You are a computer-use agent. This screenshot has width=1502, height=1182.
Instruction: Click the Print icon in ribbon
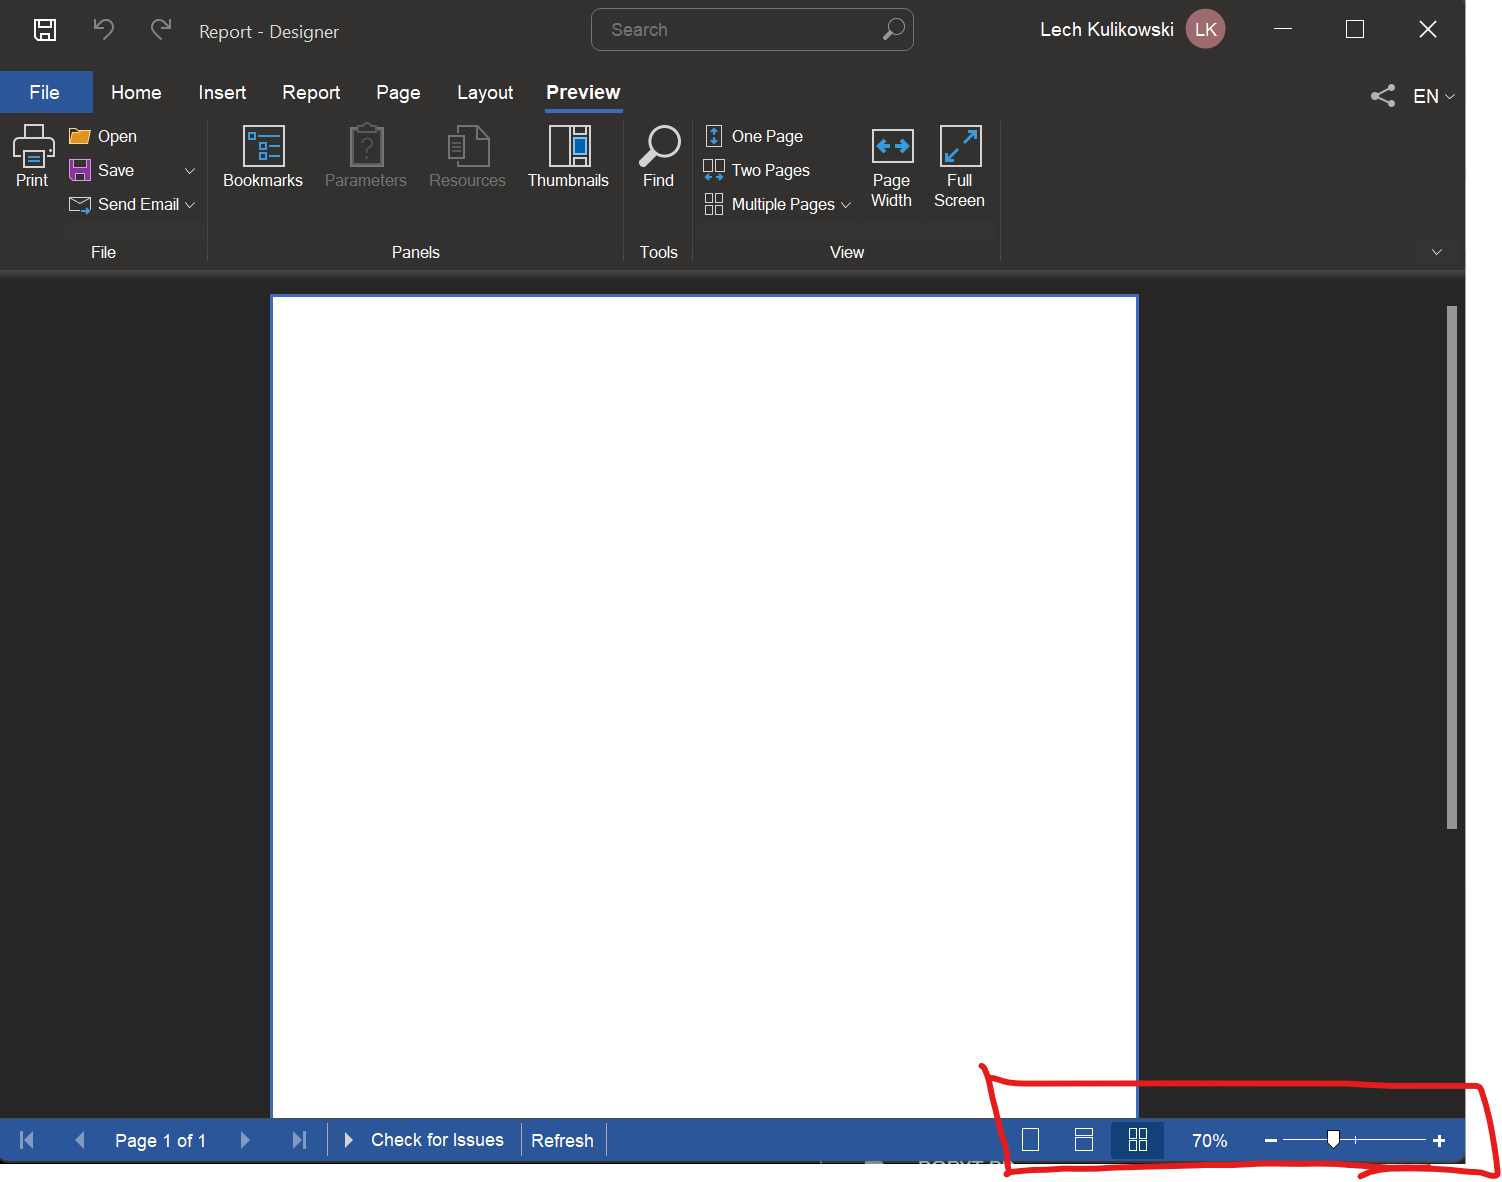coord(32,147)
